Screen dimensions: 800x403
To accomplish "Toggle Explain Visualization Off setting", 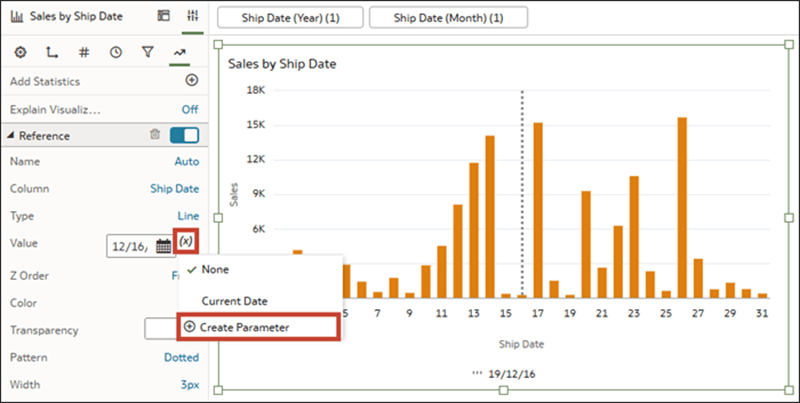I will (190, 109).
